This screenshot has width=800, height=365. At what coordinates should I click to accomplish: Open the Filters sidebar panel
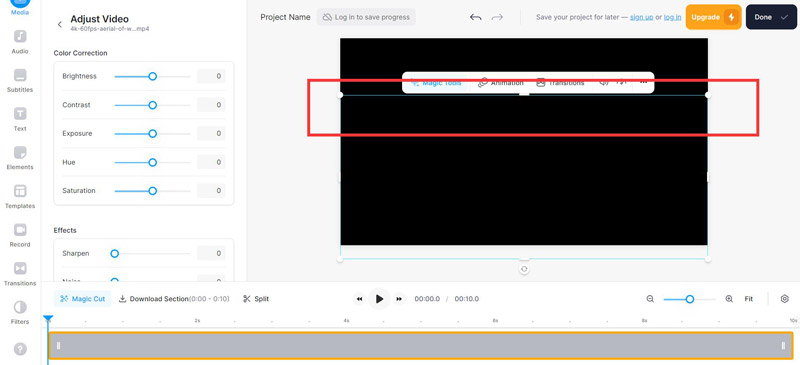pos(20,312)
